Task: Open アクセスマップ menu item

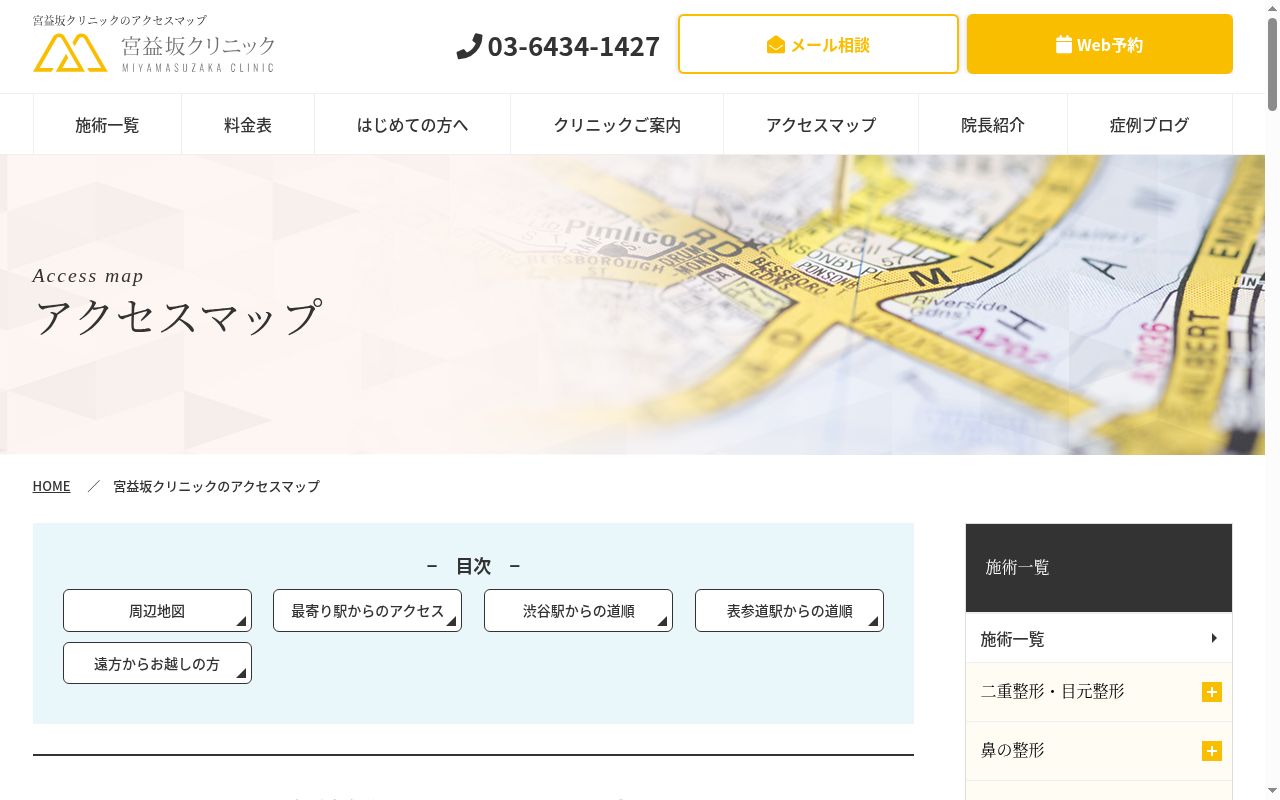Action: pyautogui.click(x=821, y=125)
